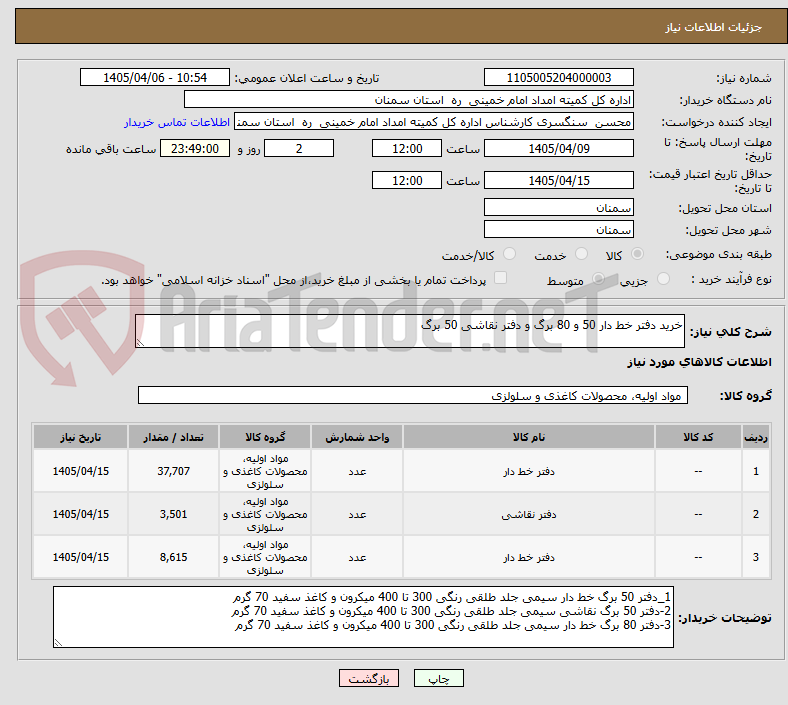Viewport: 788px width, 705px height.
Task: Click the تعداد / مقدار column header
Action: coord(173,437)
